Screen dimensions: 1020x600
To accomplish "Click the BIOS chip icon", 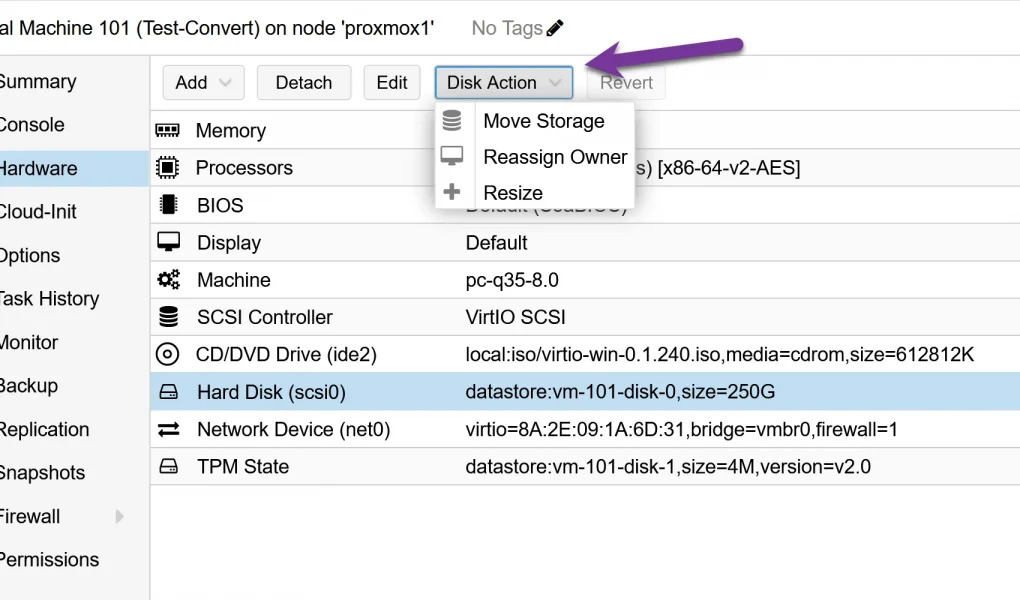I will [168, 205].
